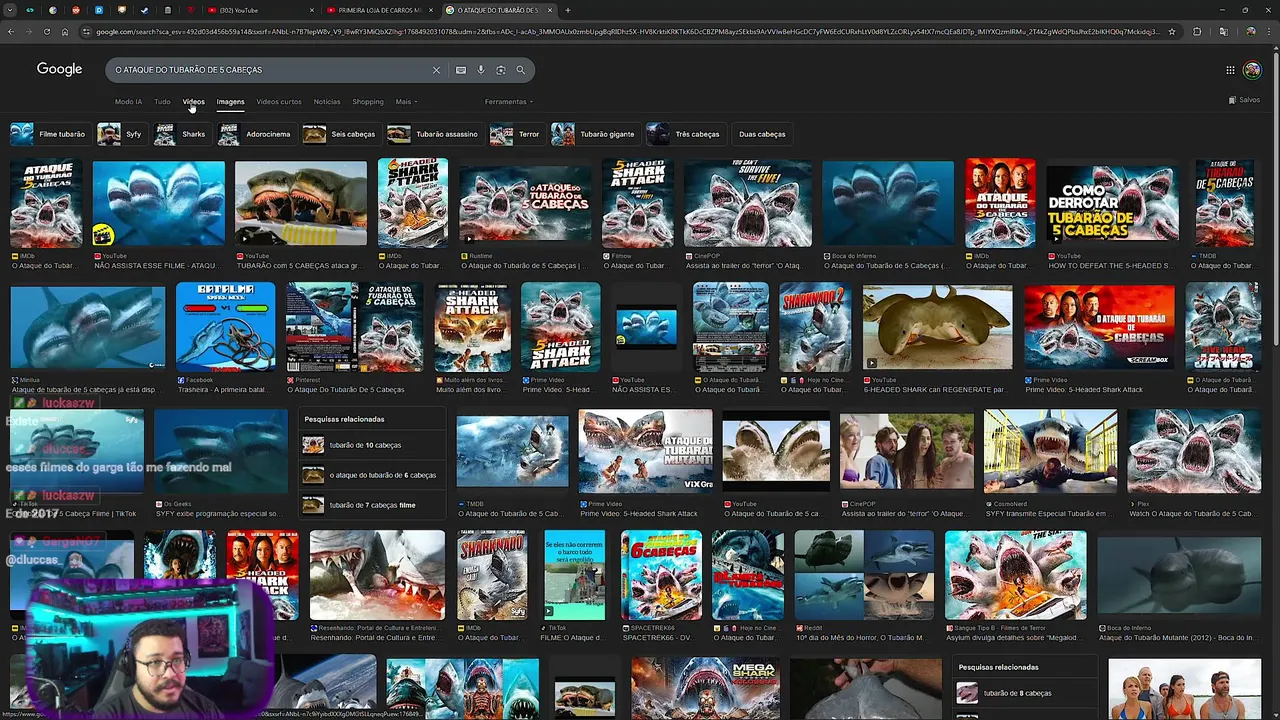The width and height of the screenshot is (1280, 720).
Task: Open the 6-HEADED SHARK beach YouTube thumbnail
Action: tap(937, 327)
